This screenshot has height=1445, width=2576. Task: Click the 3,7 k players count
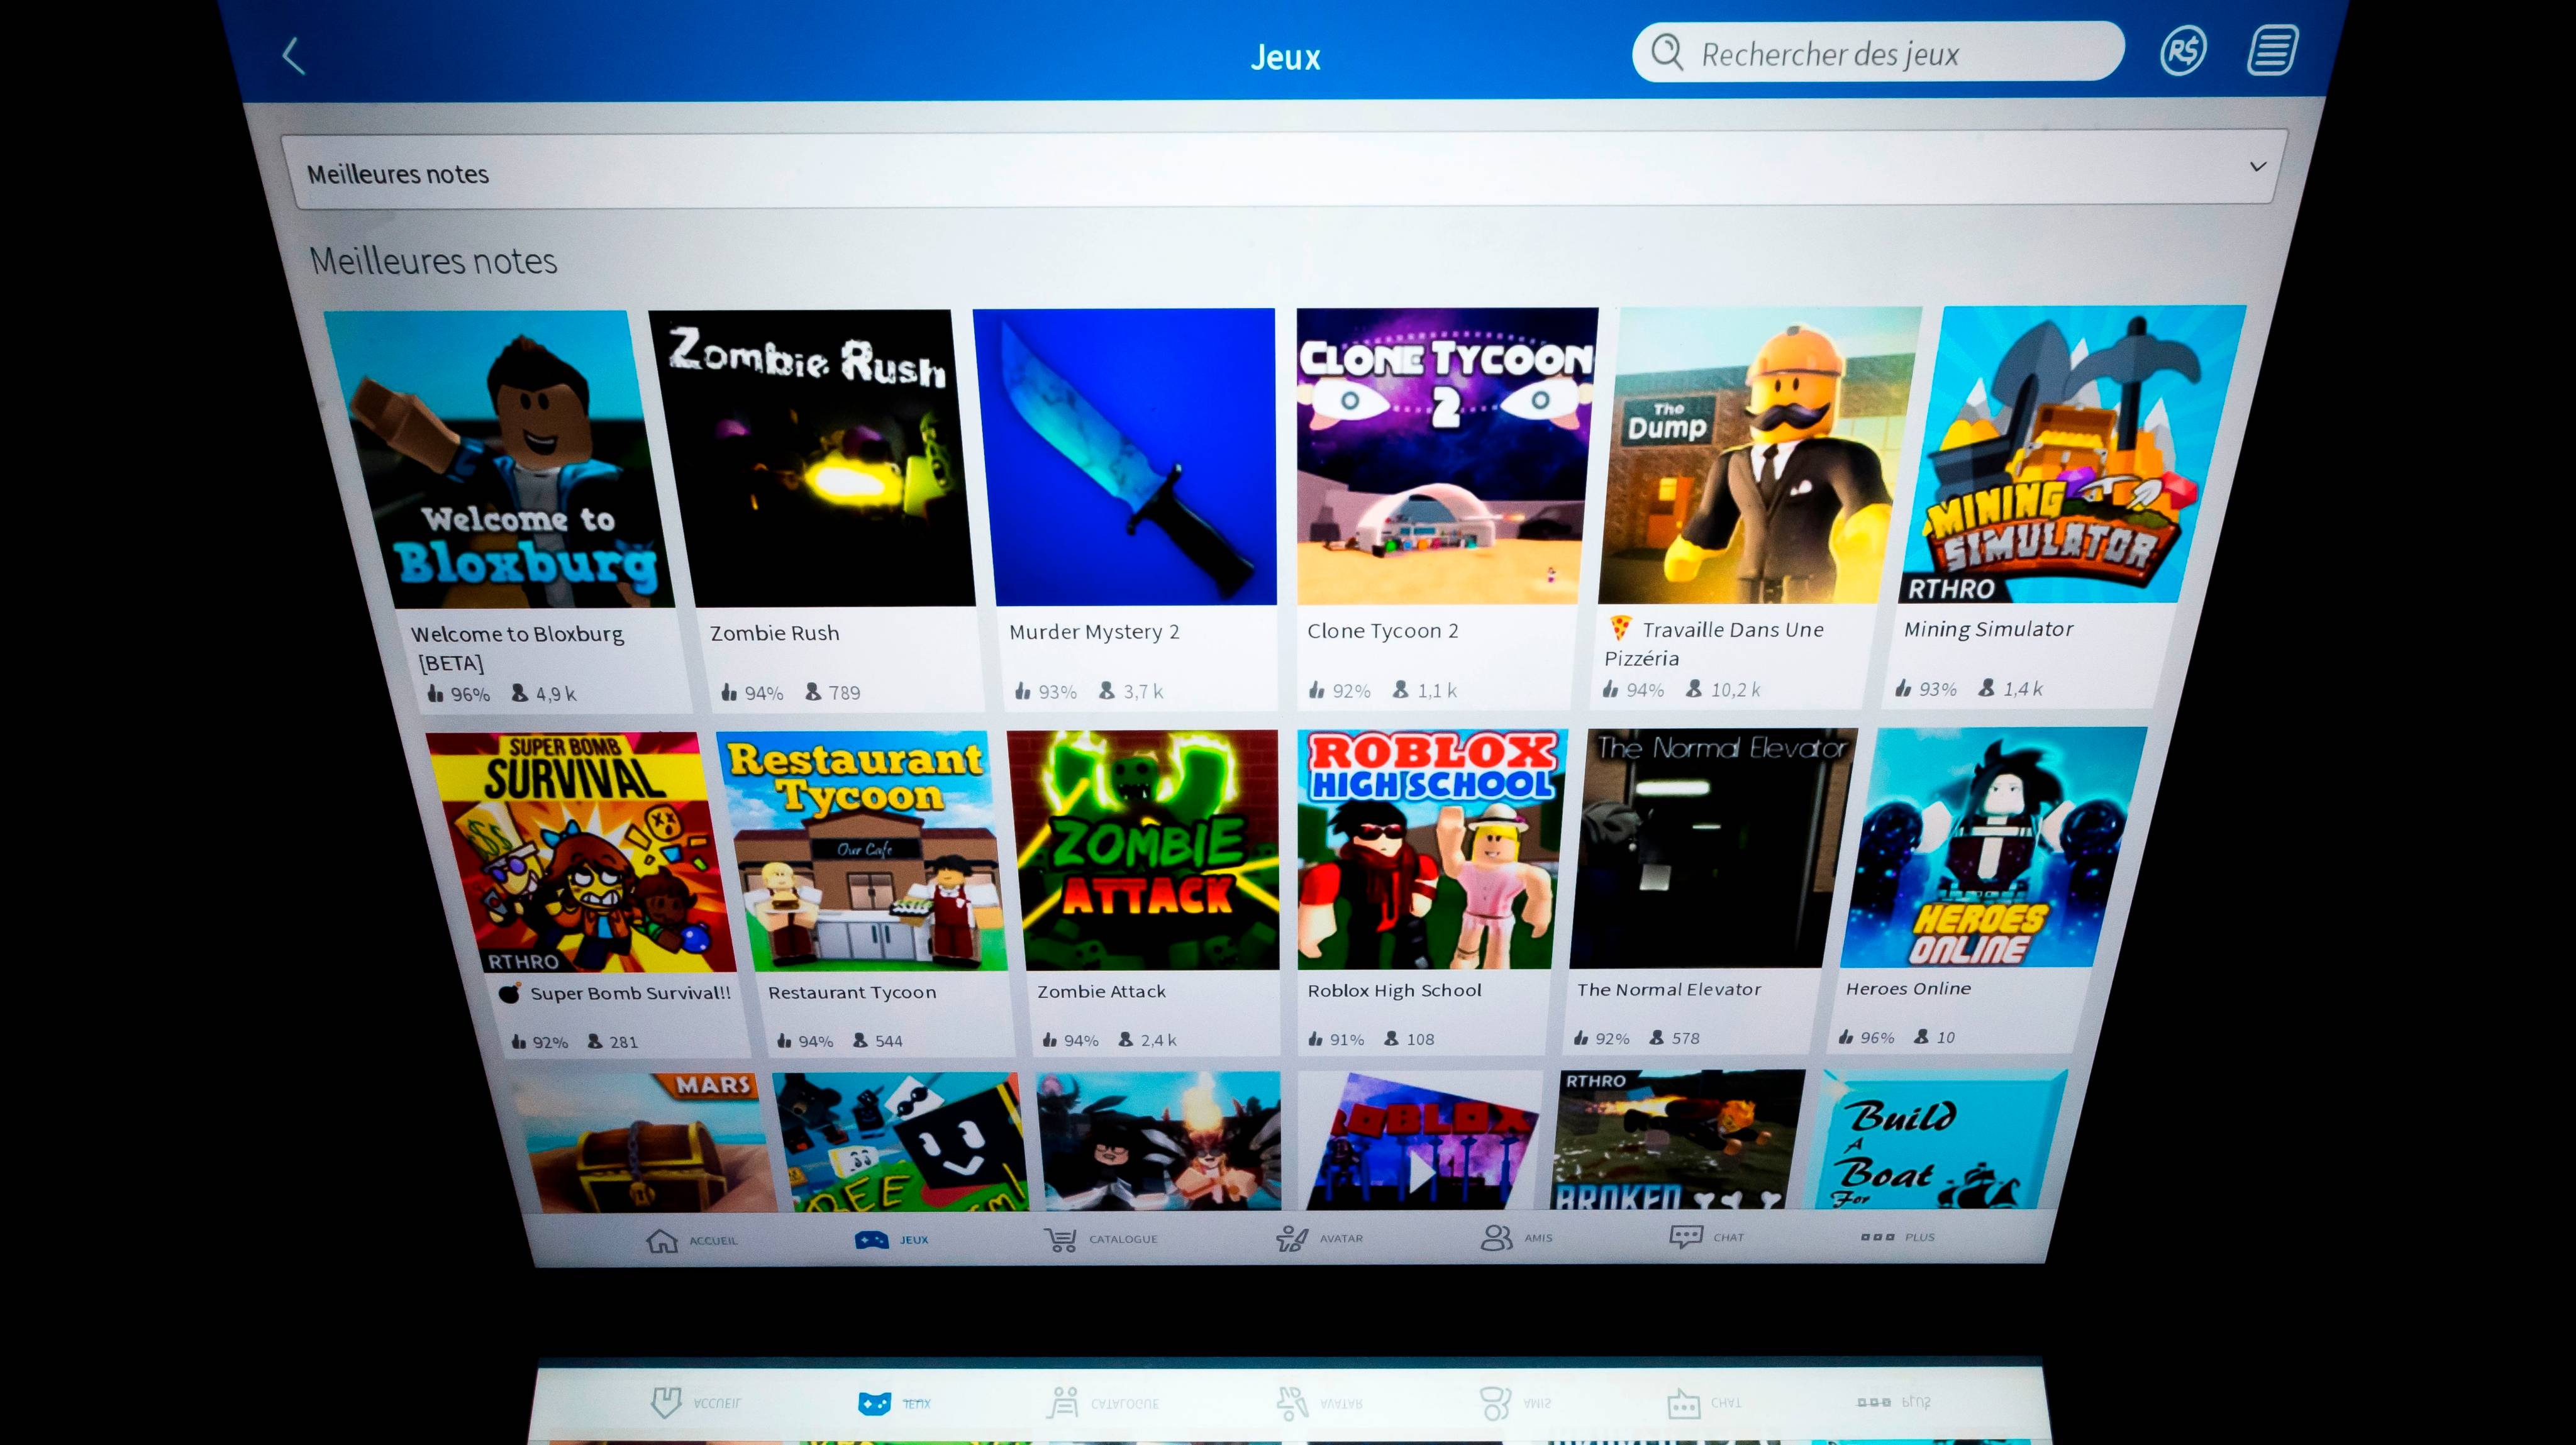pyautogui.click(x=1143, y=692)
